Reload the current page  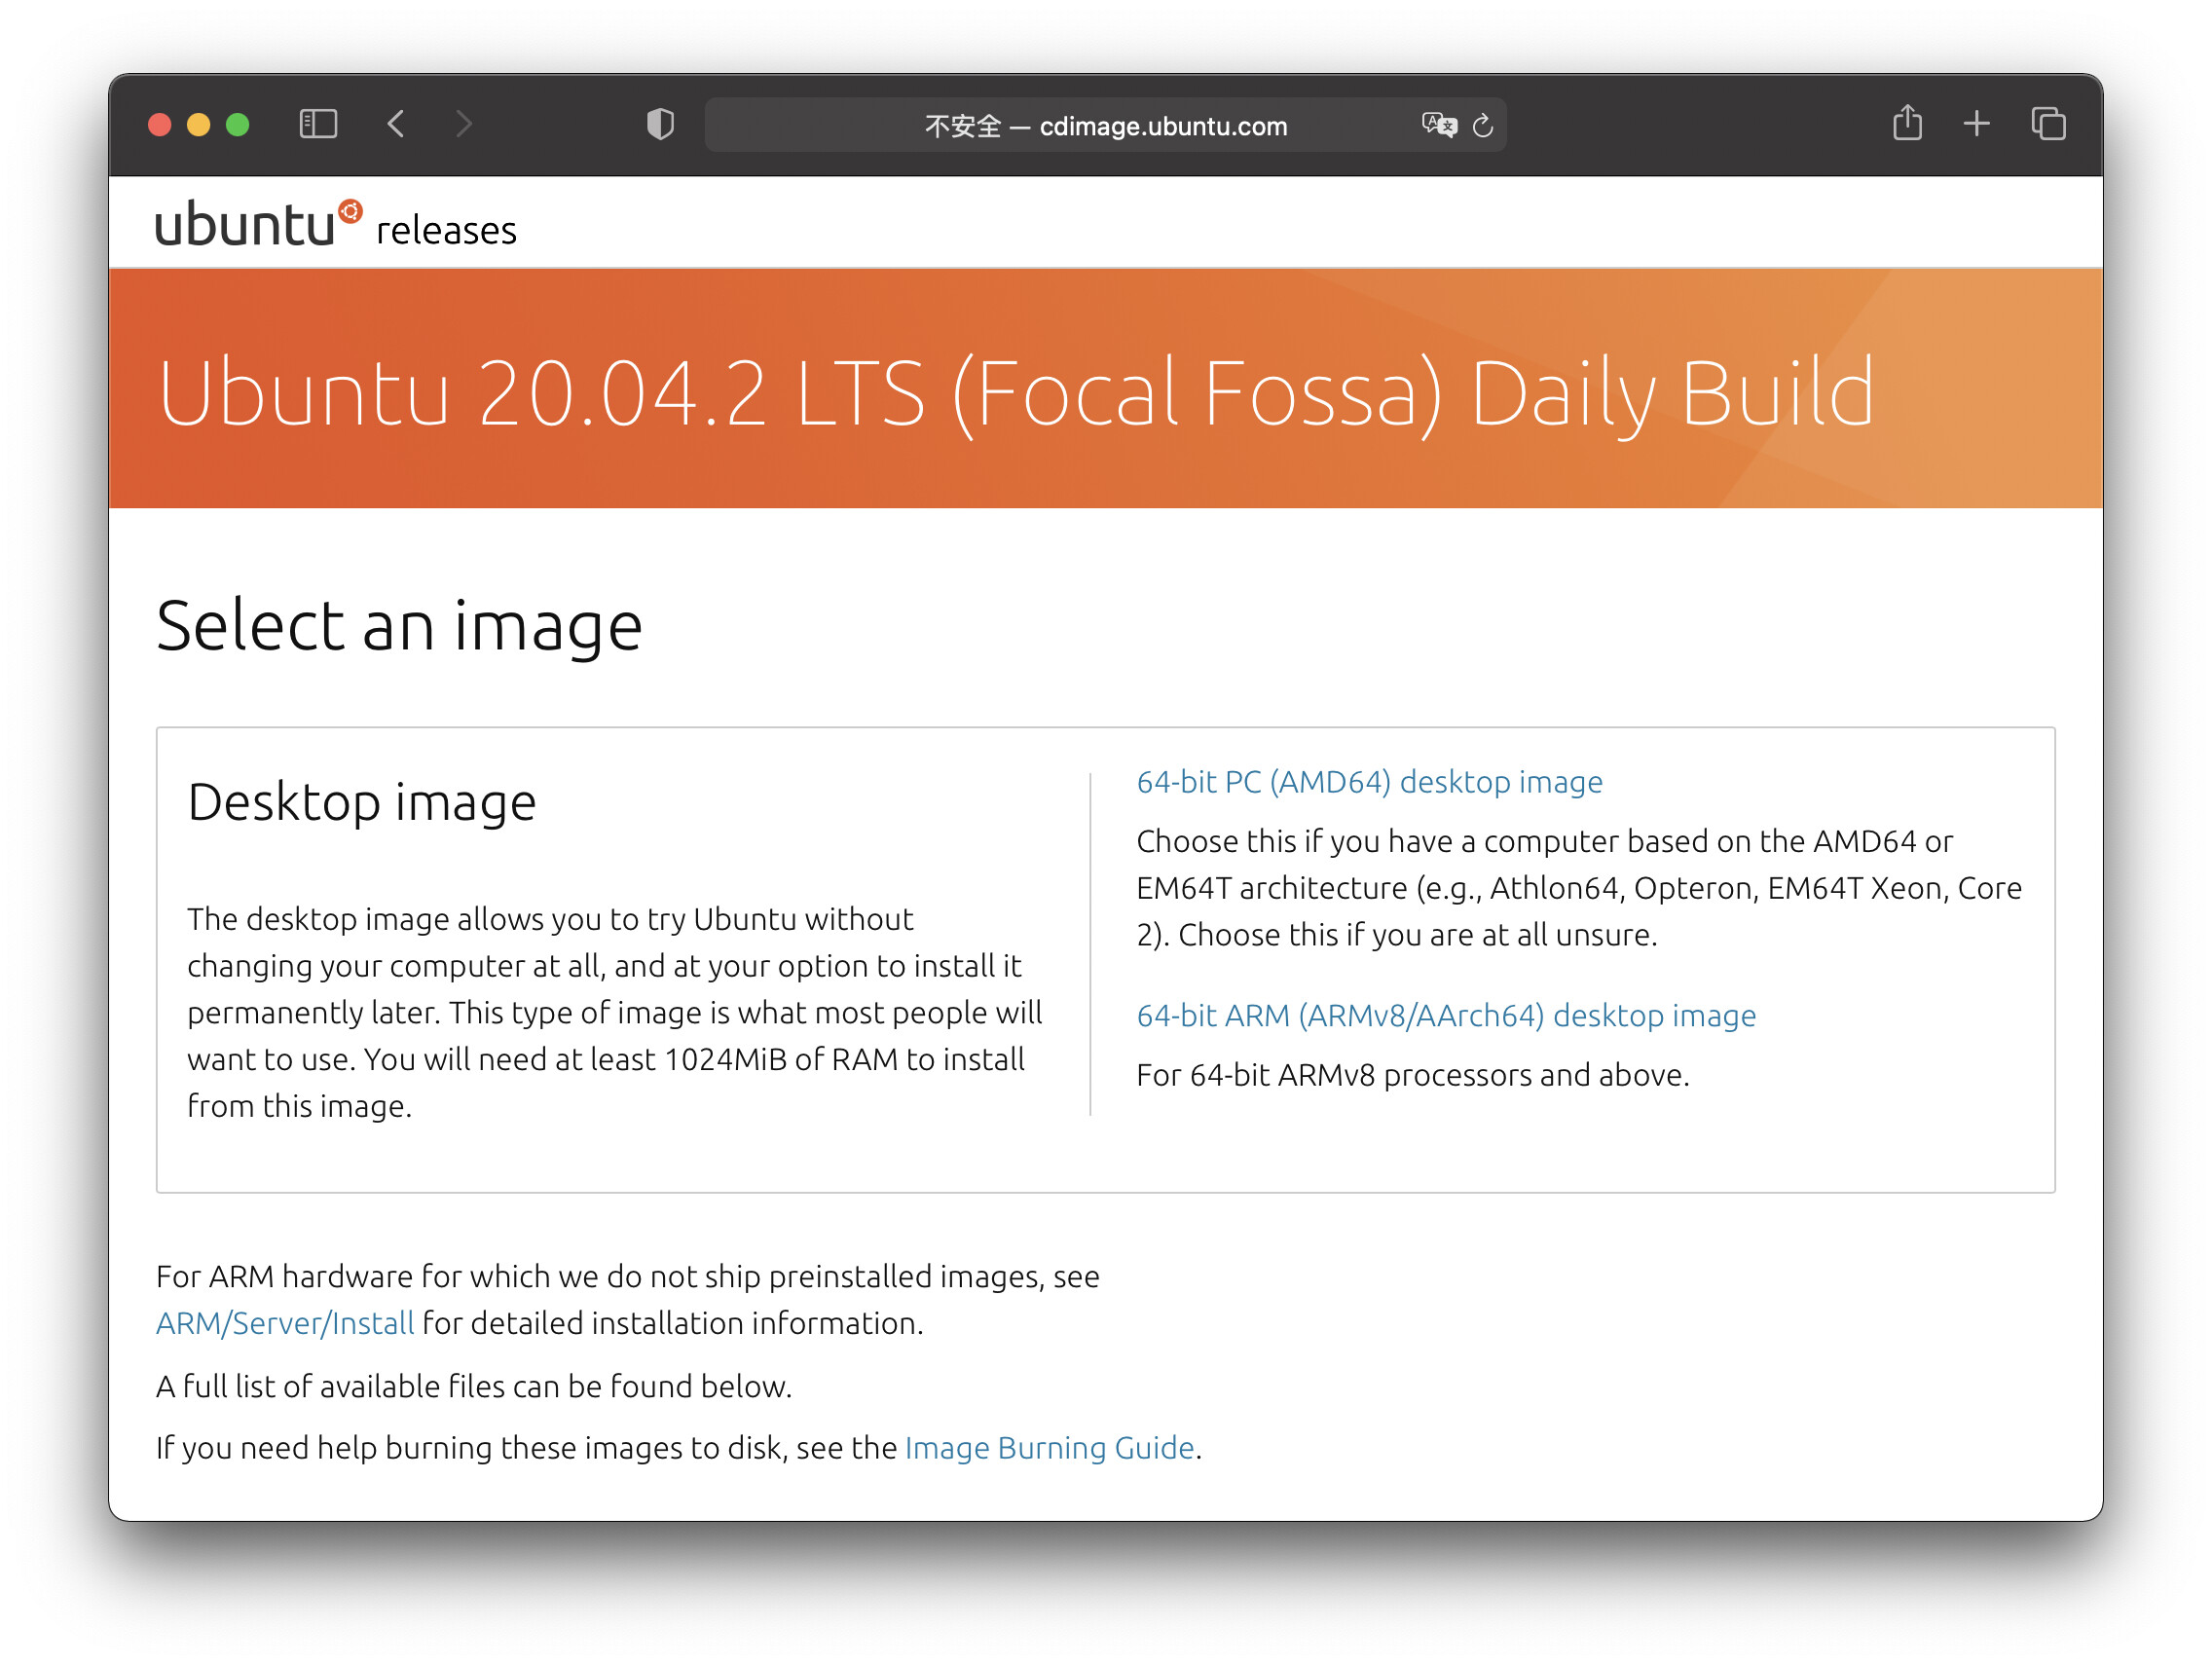[x=1483, y=125]
